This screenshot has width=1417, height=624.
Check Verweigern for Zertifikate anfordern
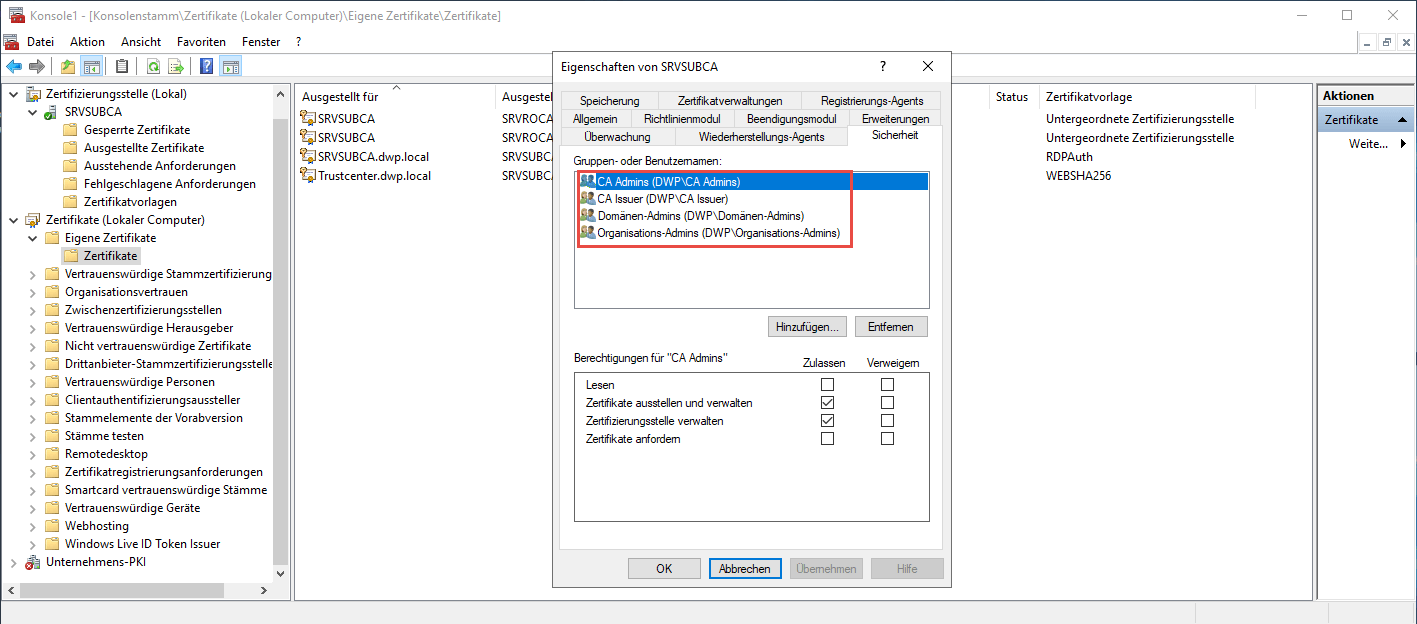[887, 439]
